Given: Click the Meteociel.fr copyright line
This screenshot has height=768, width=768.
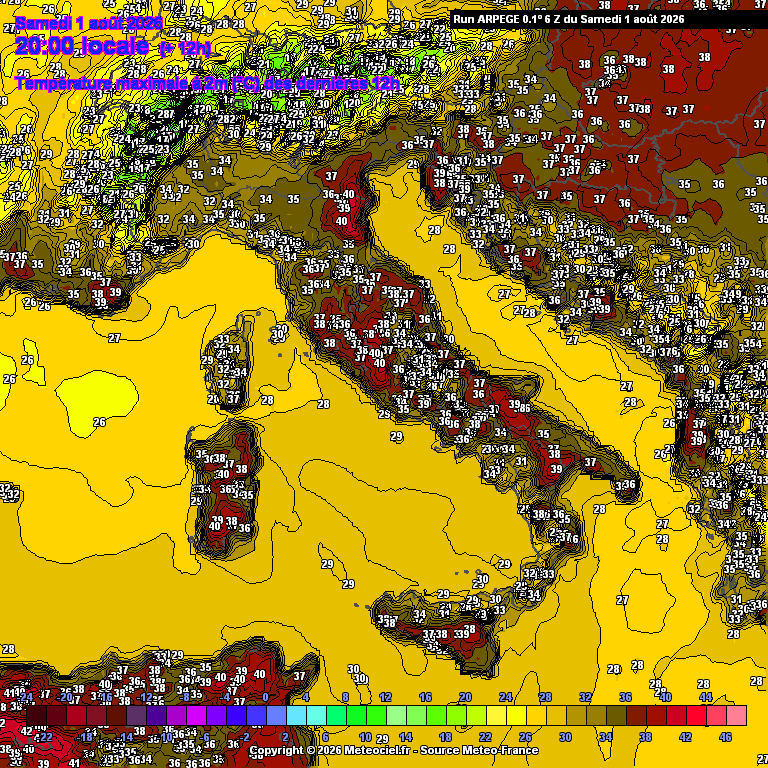Looking at the screenshot, I should (x=394, y=750).
